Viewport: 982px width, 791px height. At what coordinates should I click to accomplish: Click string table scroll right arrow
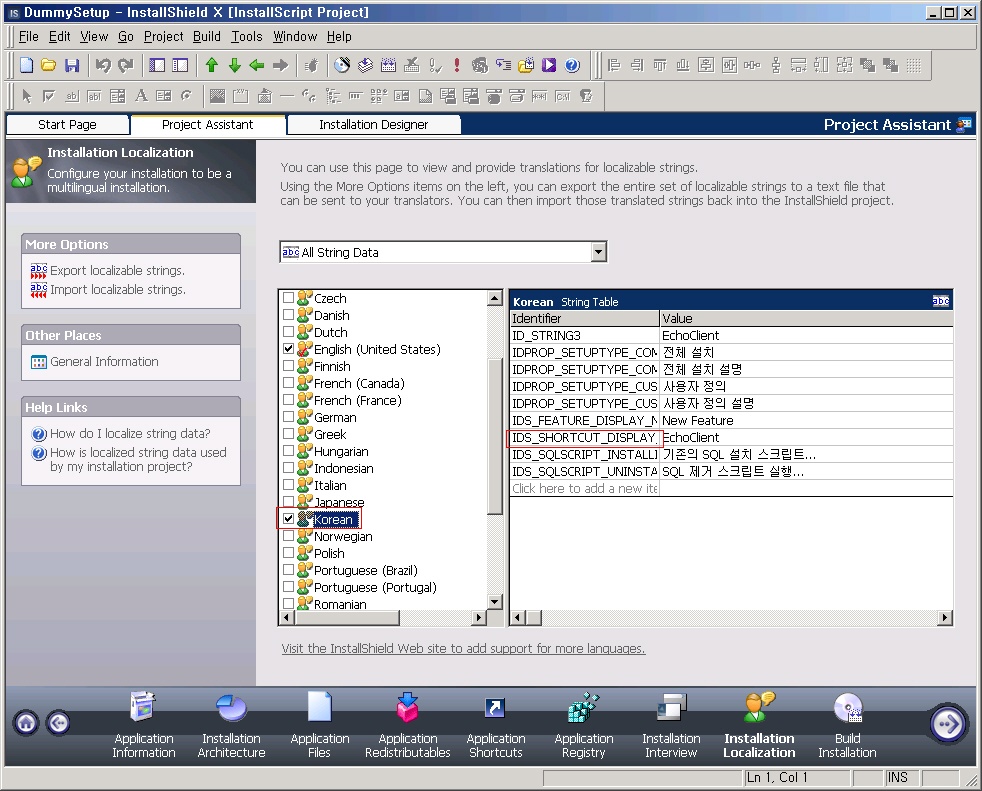(945, 618)
